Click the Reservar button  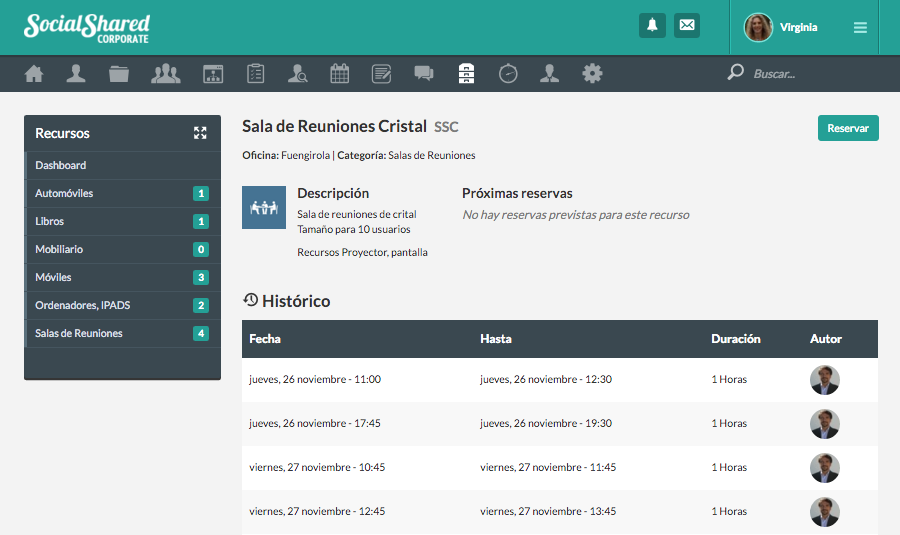point(848,128)
